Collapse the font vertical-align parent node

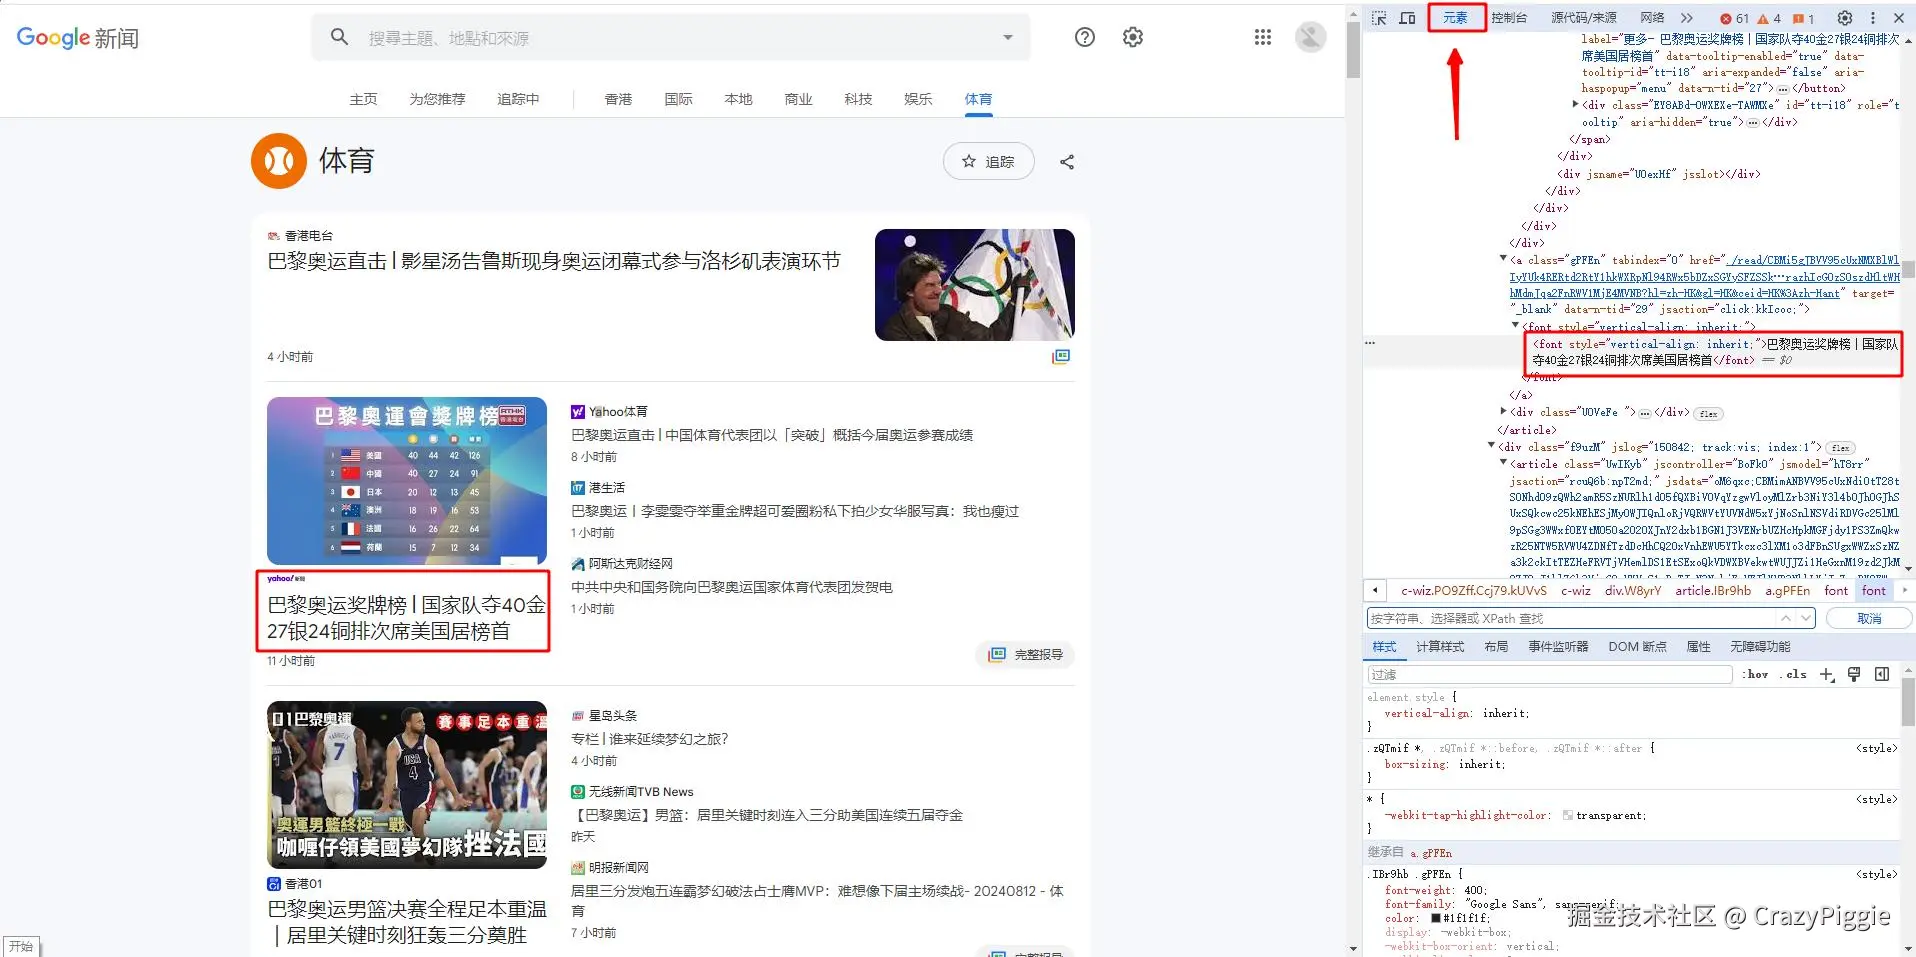click(x=1515, y=326)
